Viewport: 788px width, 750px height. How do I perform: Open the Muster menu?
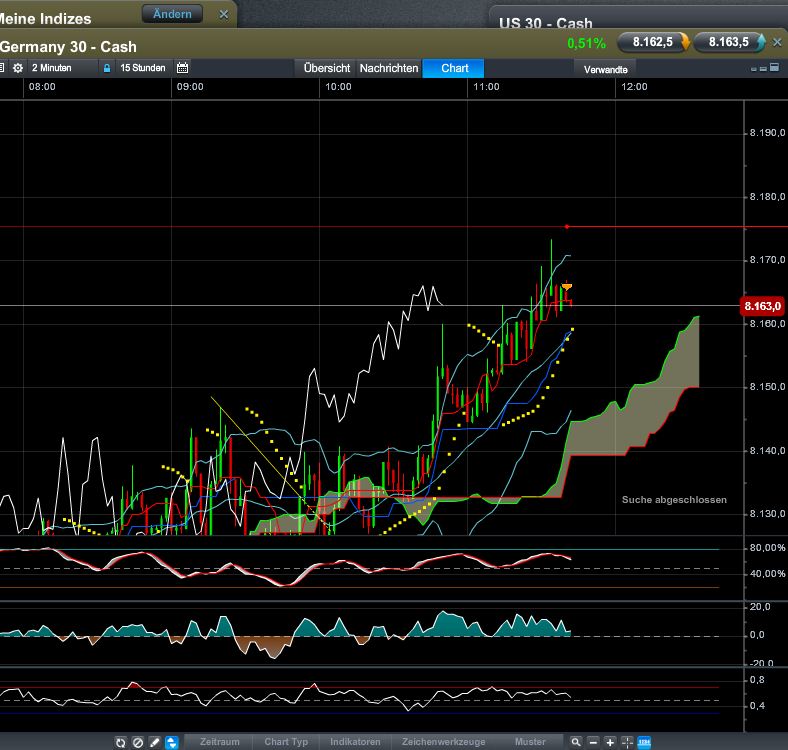point(530,742)
